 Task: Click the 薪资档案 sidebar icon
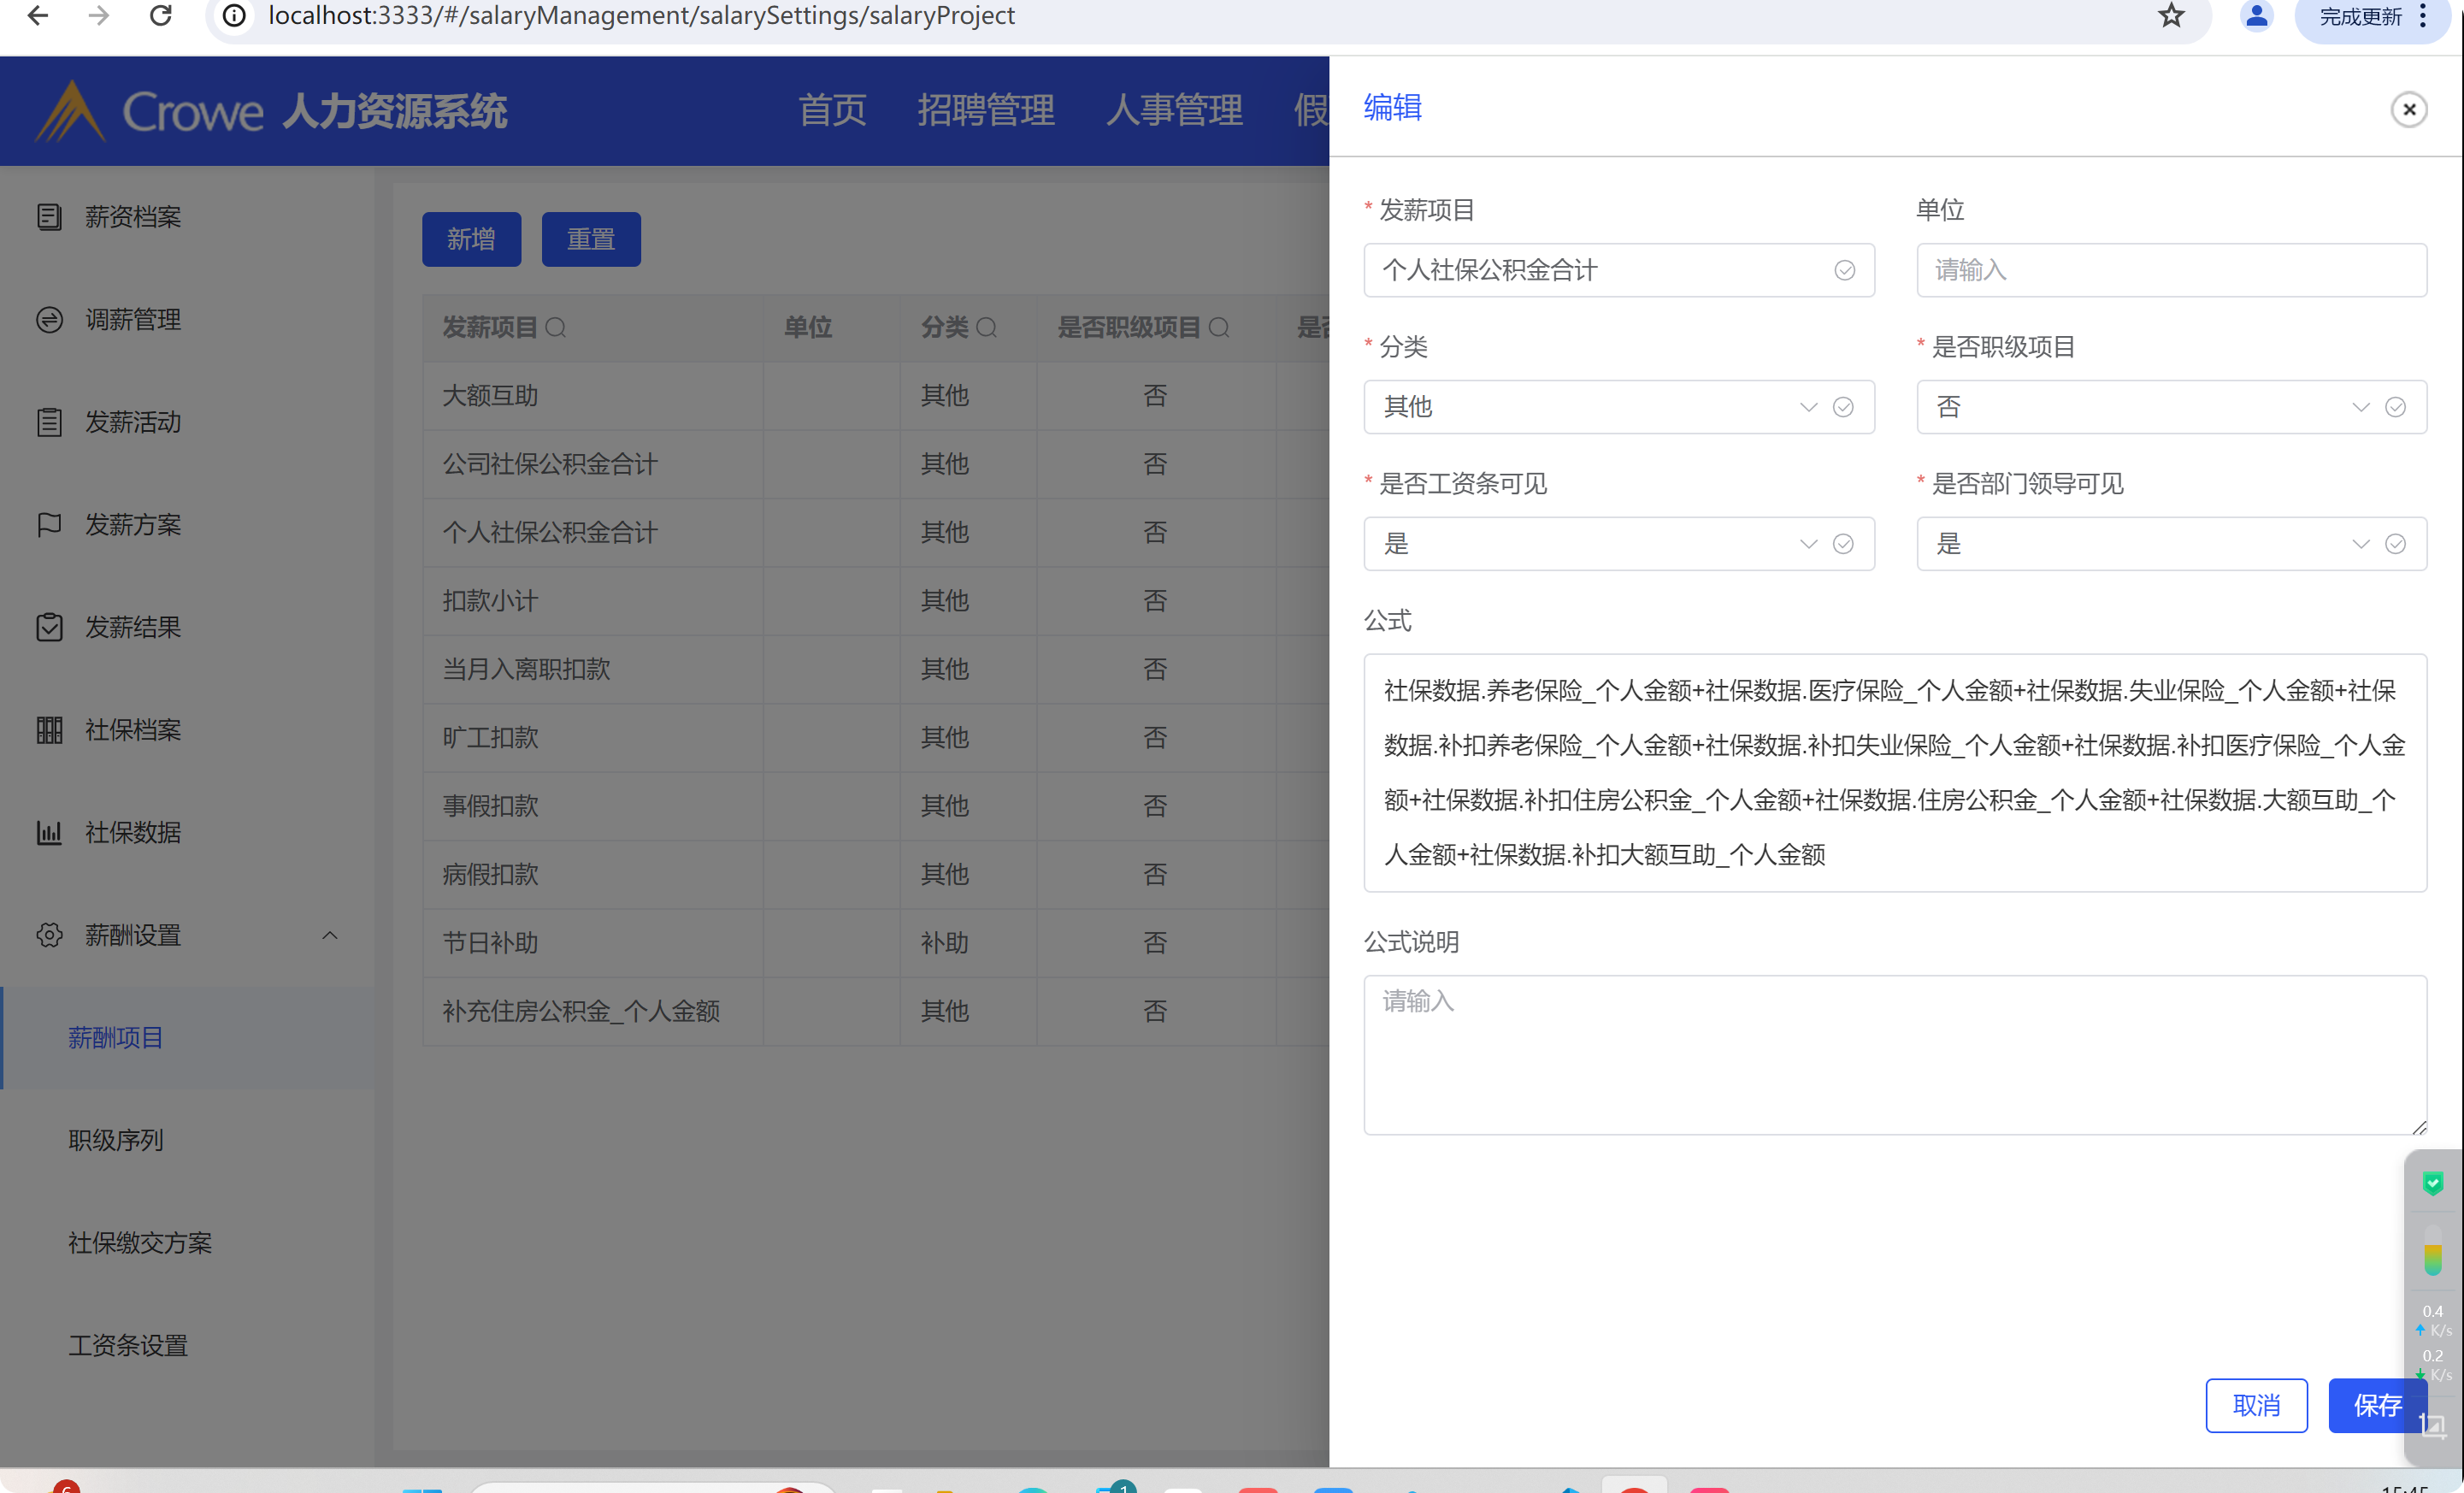(49, 217)
